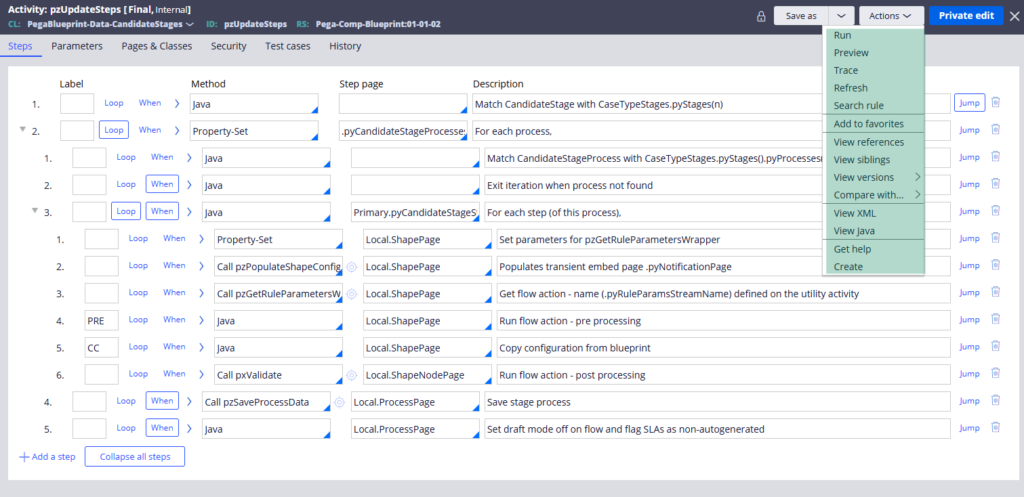Toggle the When button on 'Save stage process' step
Screen dimensions: 1024x497
pyautogui.click(x=162, y=401)
